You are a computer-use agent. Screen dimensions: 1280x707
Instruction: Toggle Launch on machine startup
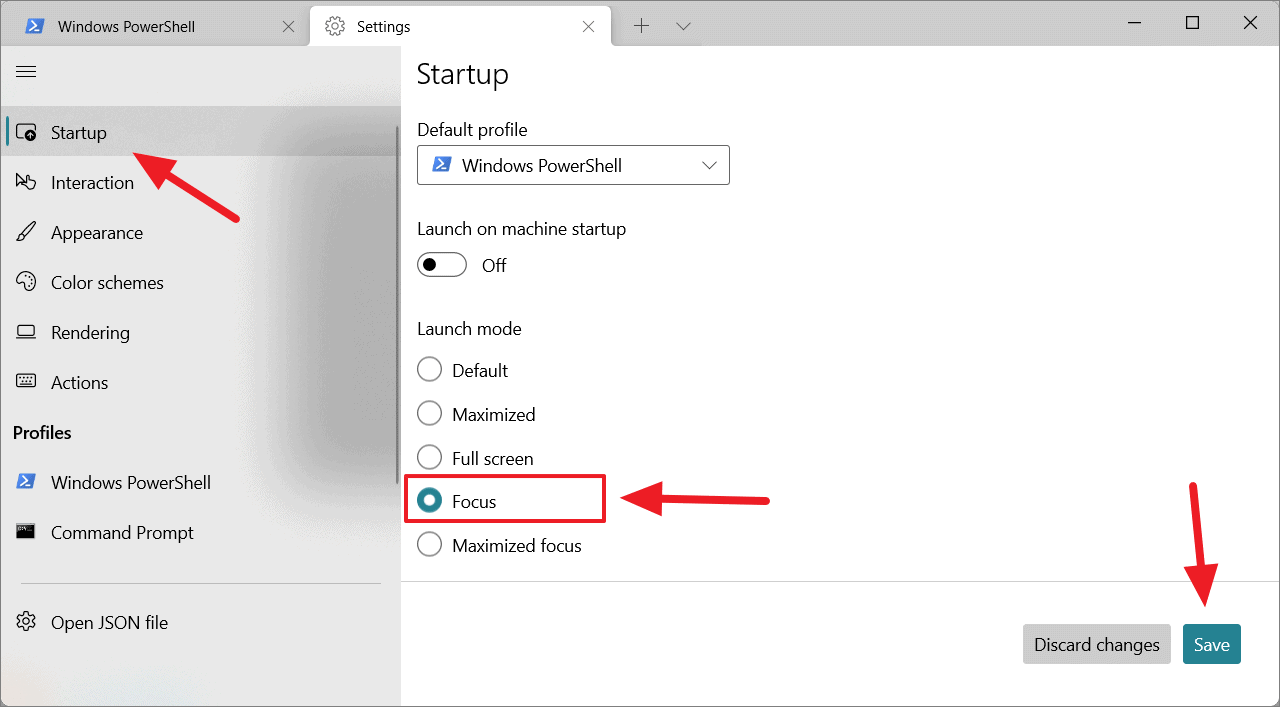click(x=441, y=264)
